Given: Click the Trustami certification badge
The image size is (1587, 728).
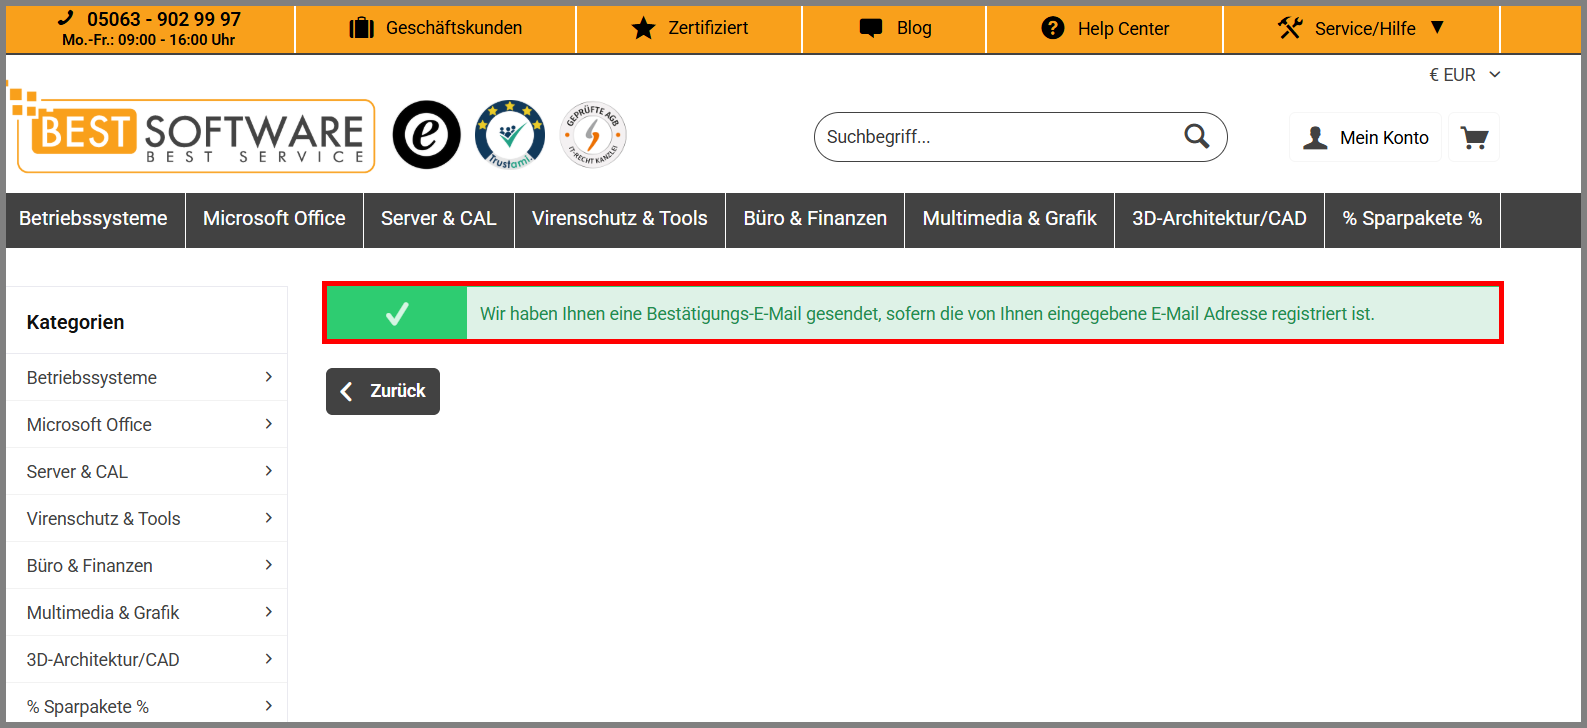Looking at the screenshot, I should point(510,135).
